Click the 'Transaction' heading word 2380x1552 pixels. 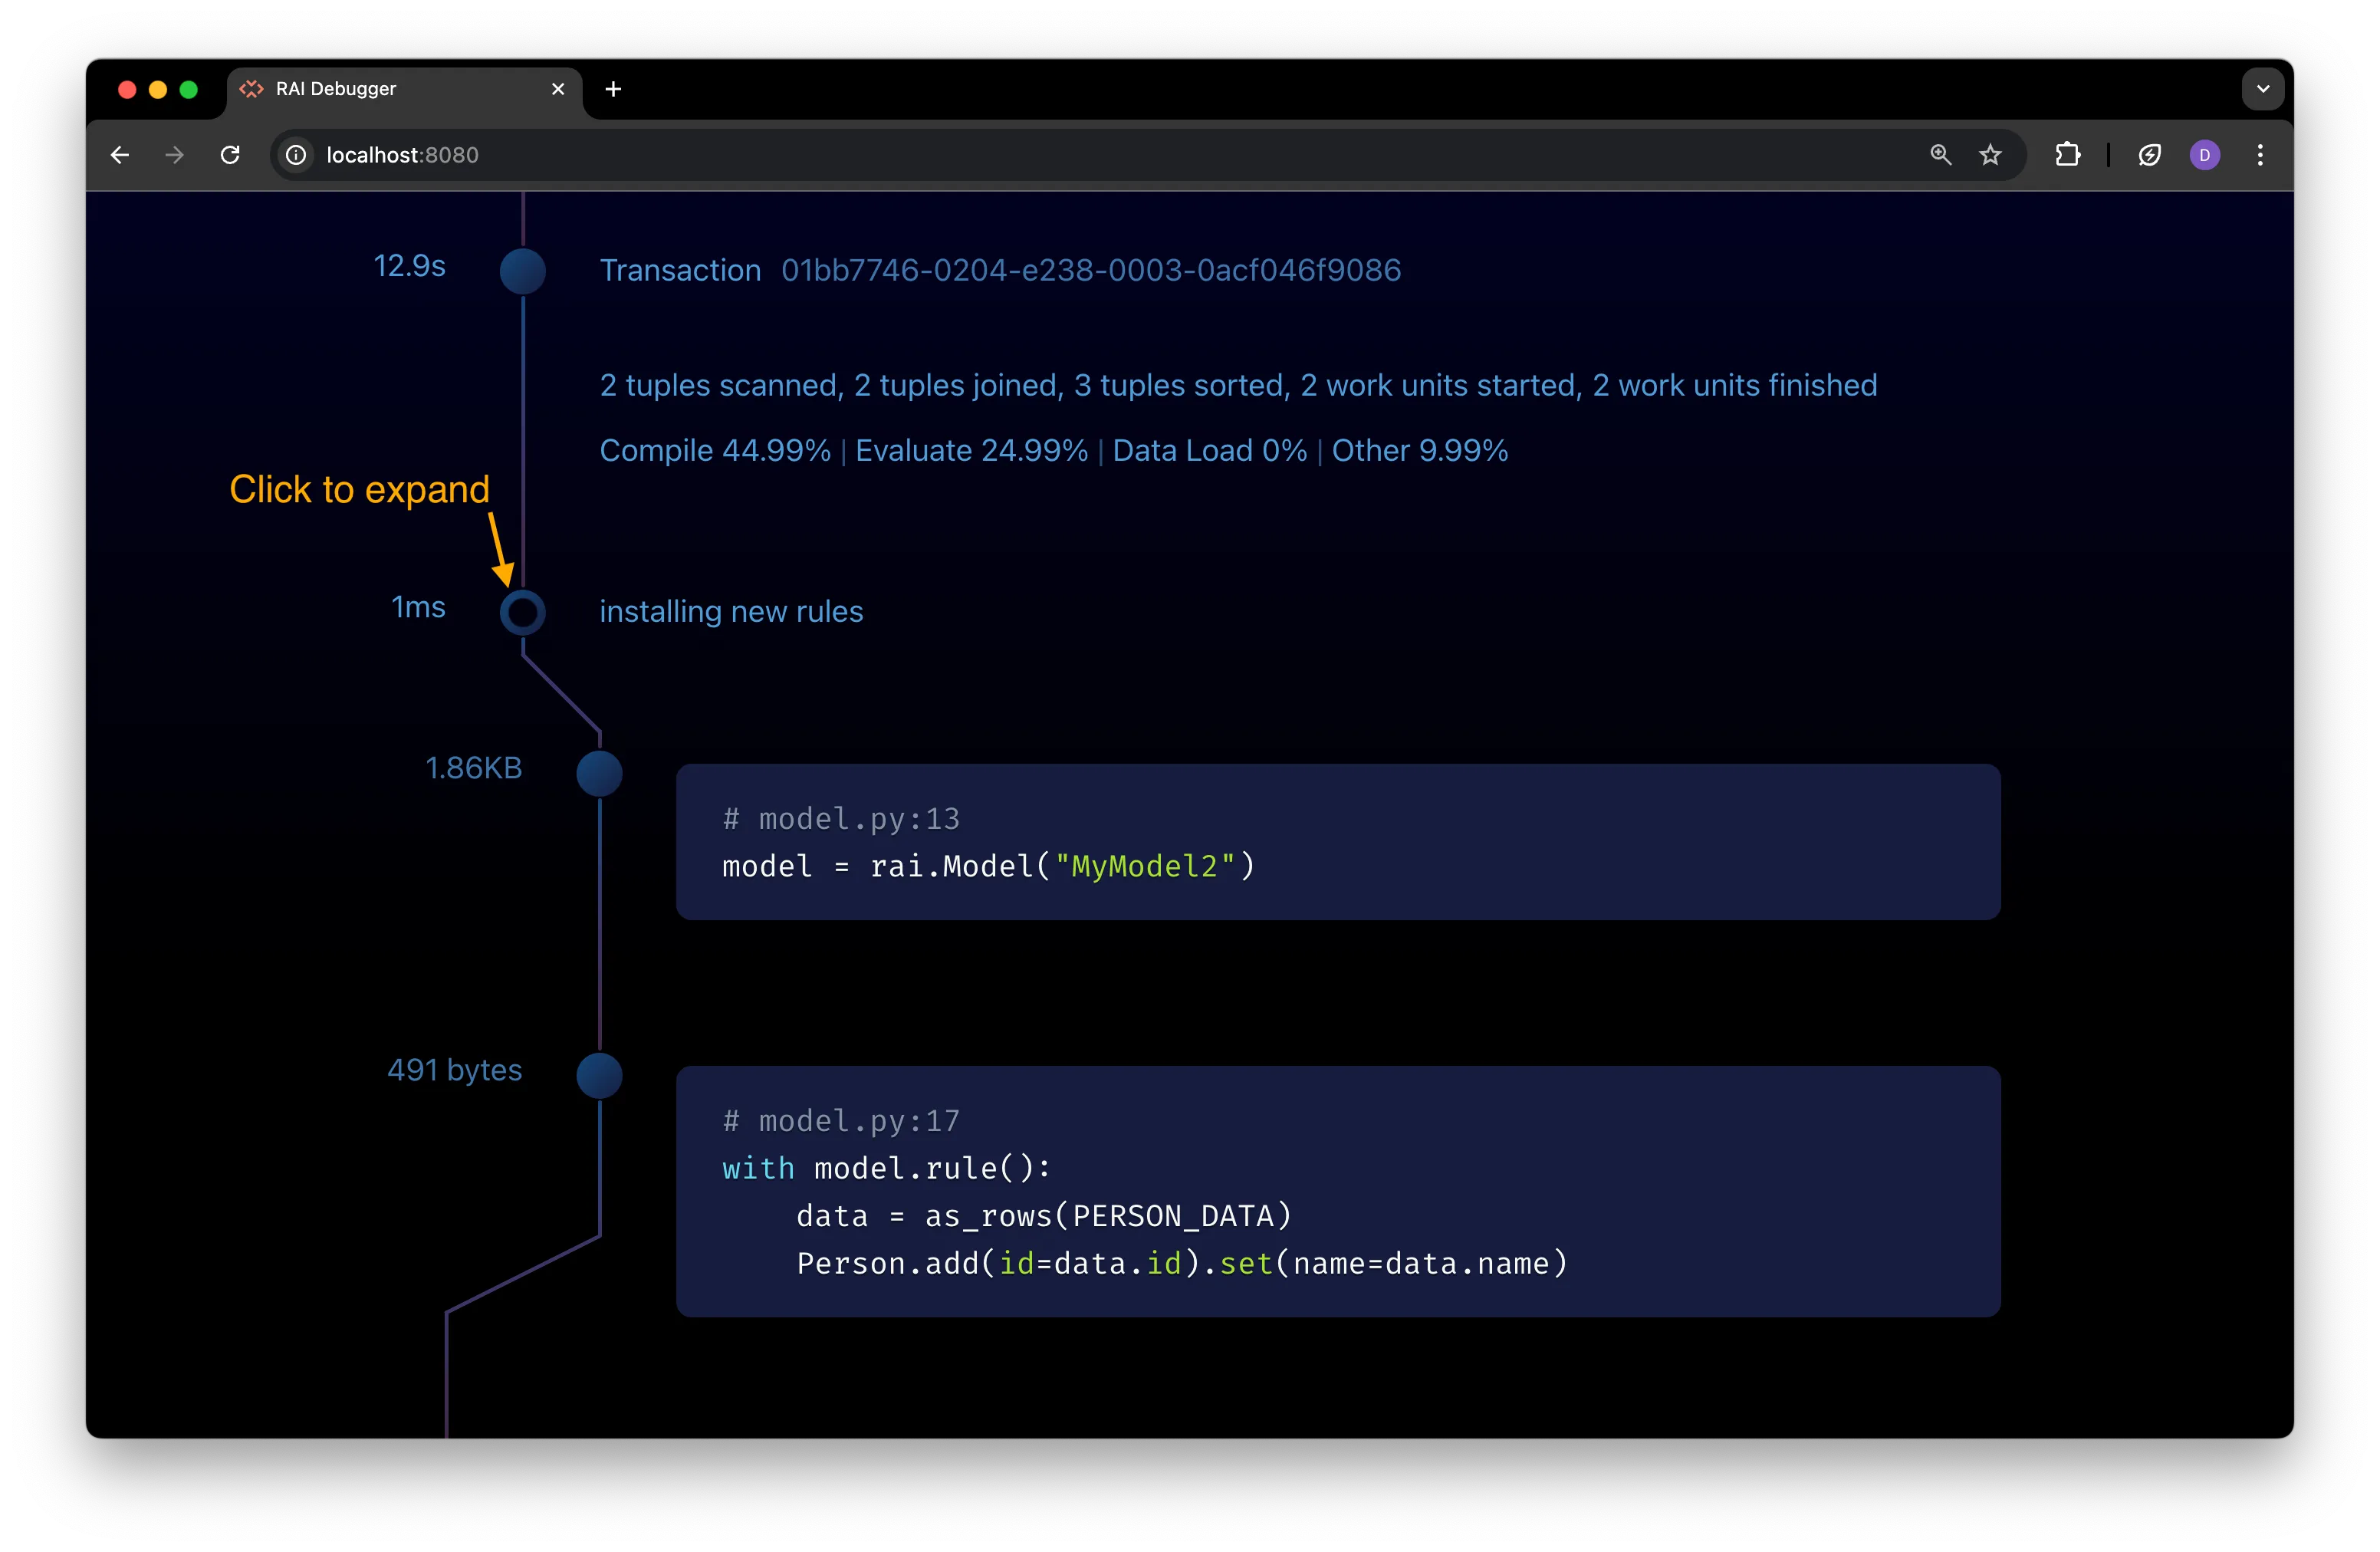pos(680,270)
